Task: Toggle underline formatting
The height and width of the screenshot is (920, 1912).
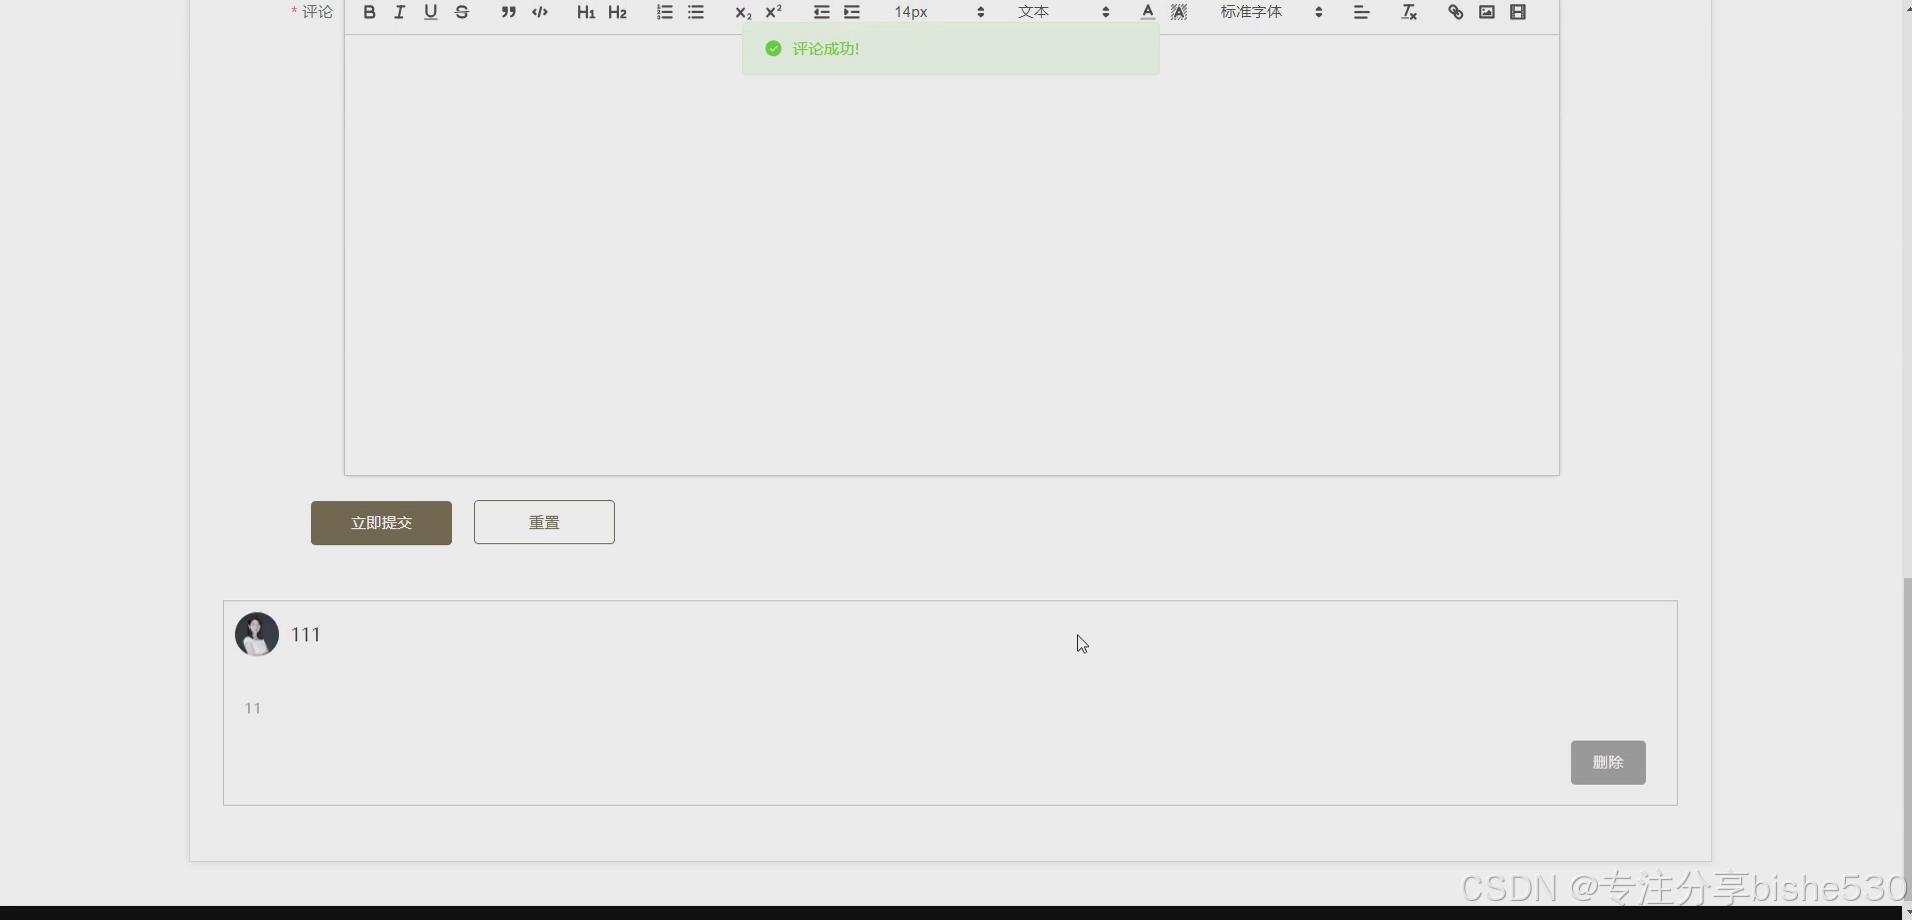Action: coord(430,12)
